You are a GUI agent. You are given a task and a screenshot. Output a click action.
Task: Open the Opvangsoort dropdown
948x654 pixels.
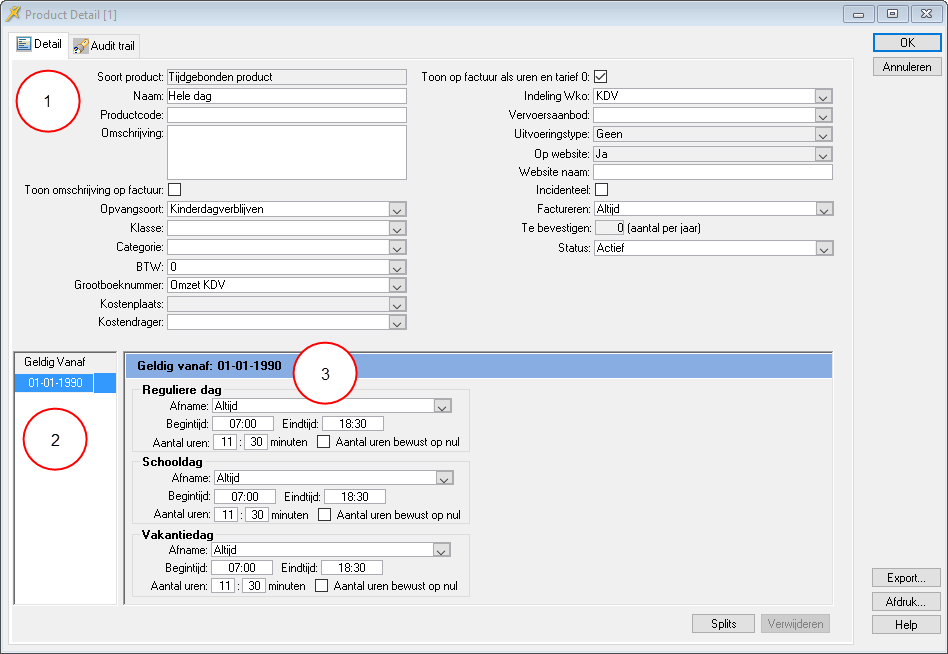pos(397,209)
